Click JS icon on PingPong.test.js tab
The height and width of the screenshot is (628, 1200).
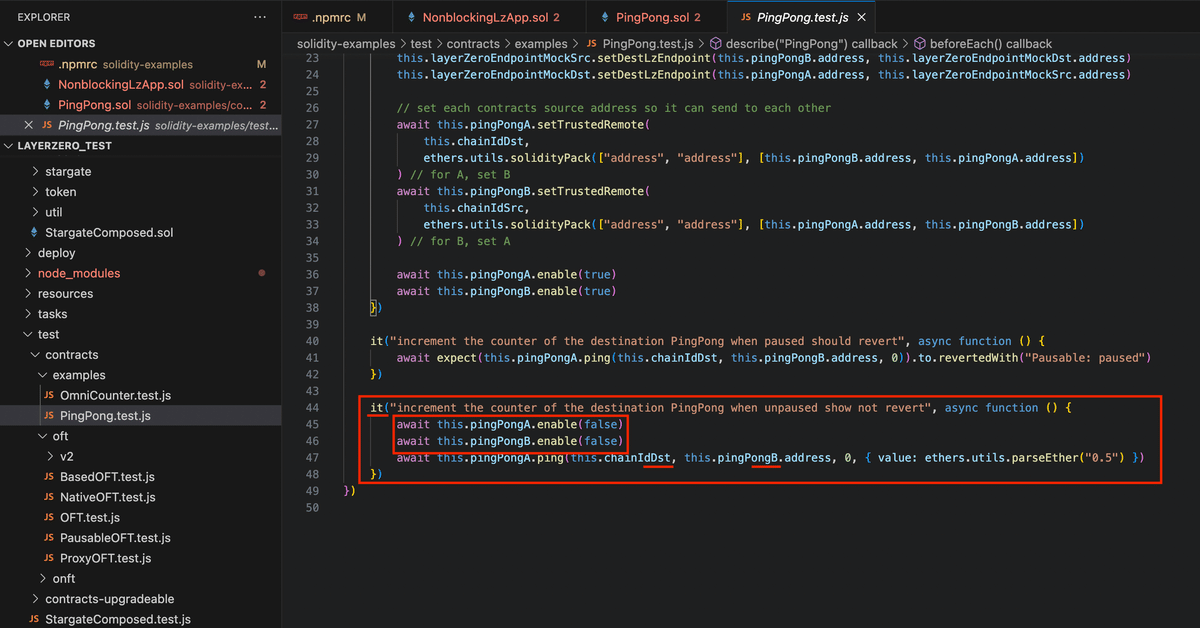744,18
